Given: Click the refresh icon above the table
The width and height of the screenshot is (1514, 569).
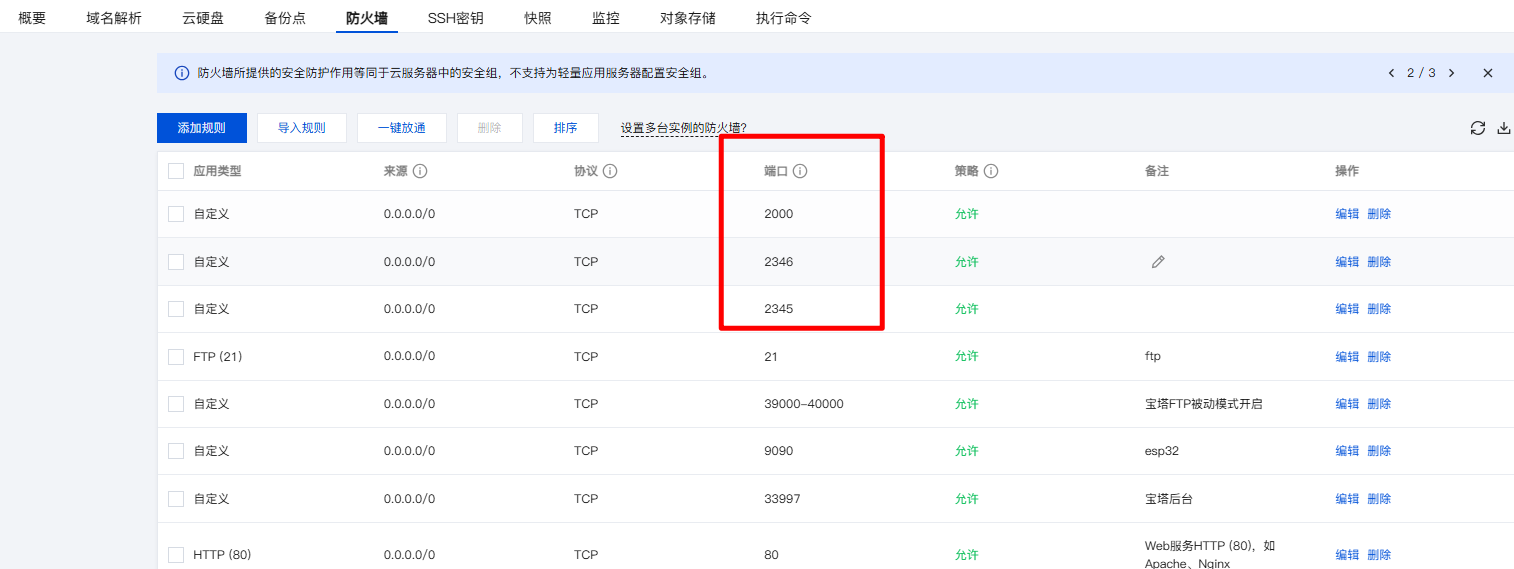Looking at the screenshot, I should click(1477, 128).
